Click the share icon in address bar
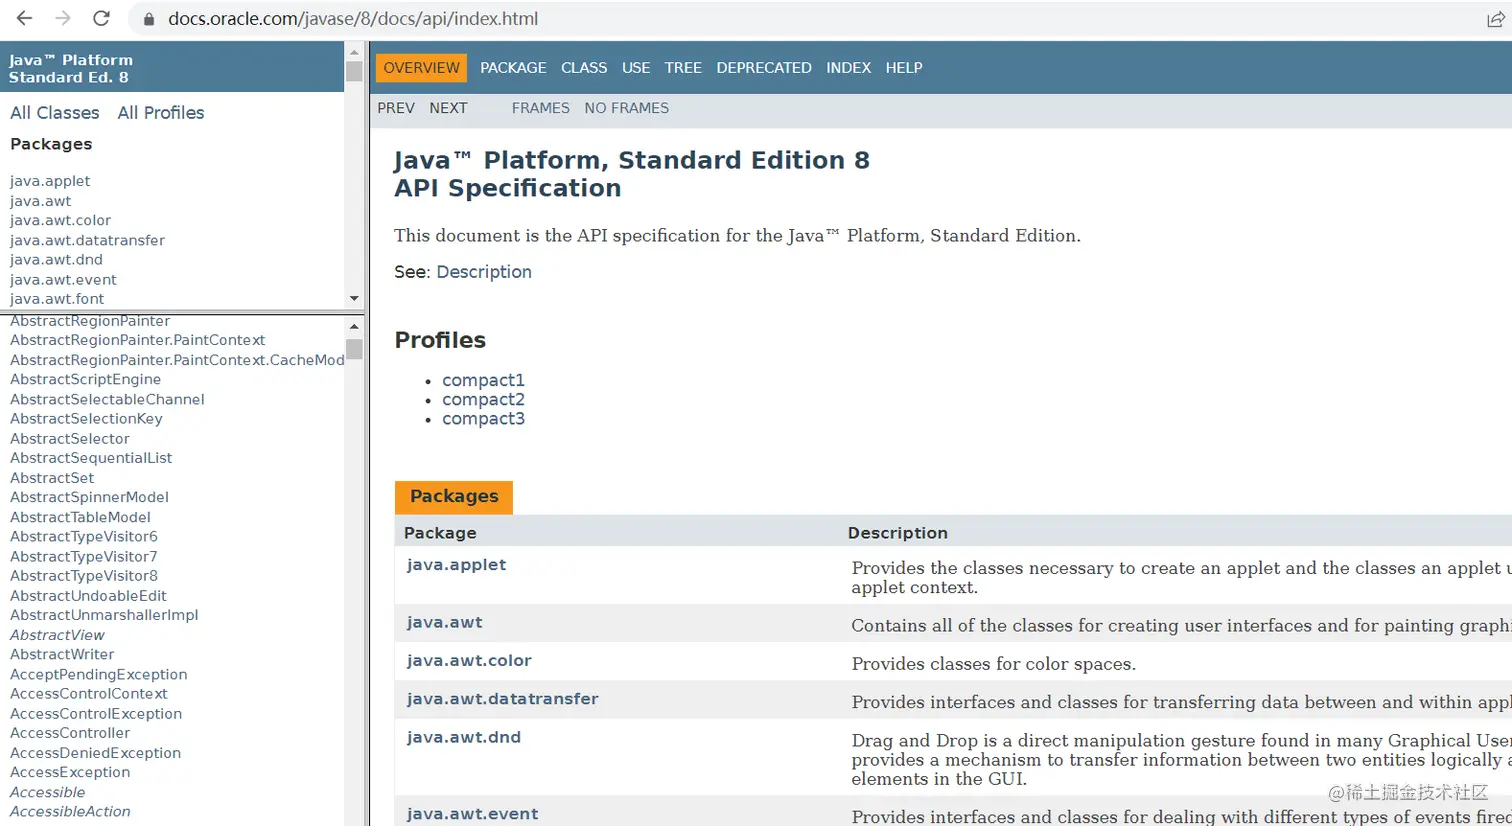Viewport: 1512px width, 826px height. (x=1495, y=19)
